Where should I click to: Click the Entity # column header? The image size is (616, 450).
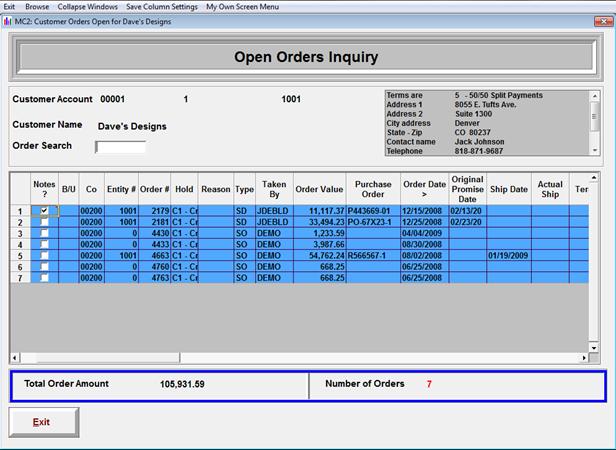[x=121, y=189]
